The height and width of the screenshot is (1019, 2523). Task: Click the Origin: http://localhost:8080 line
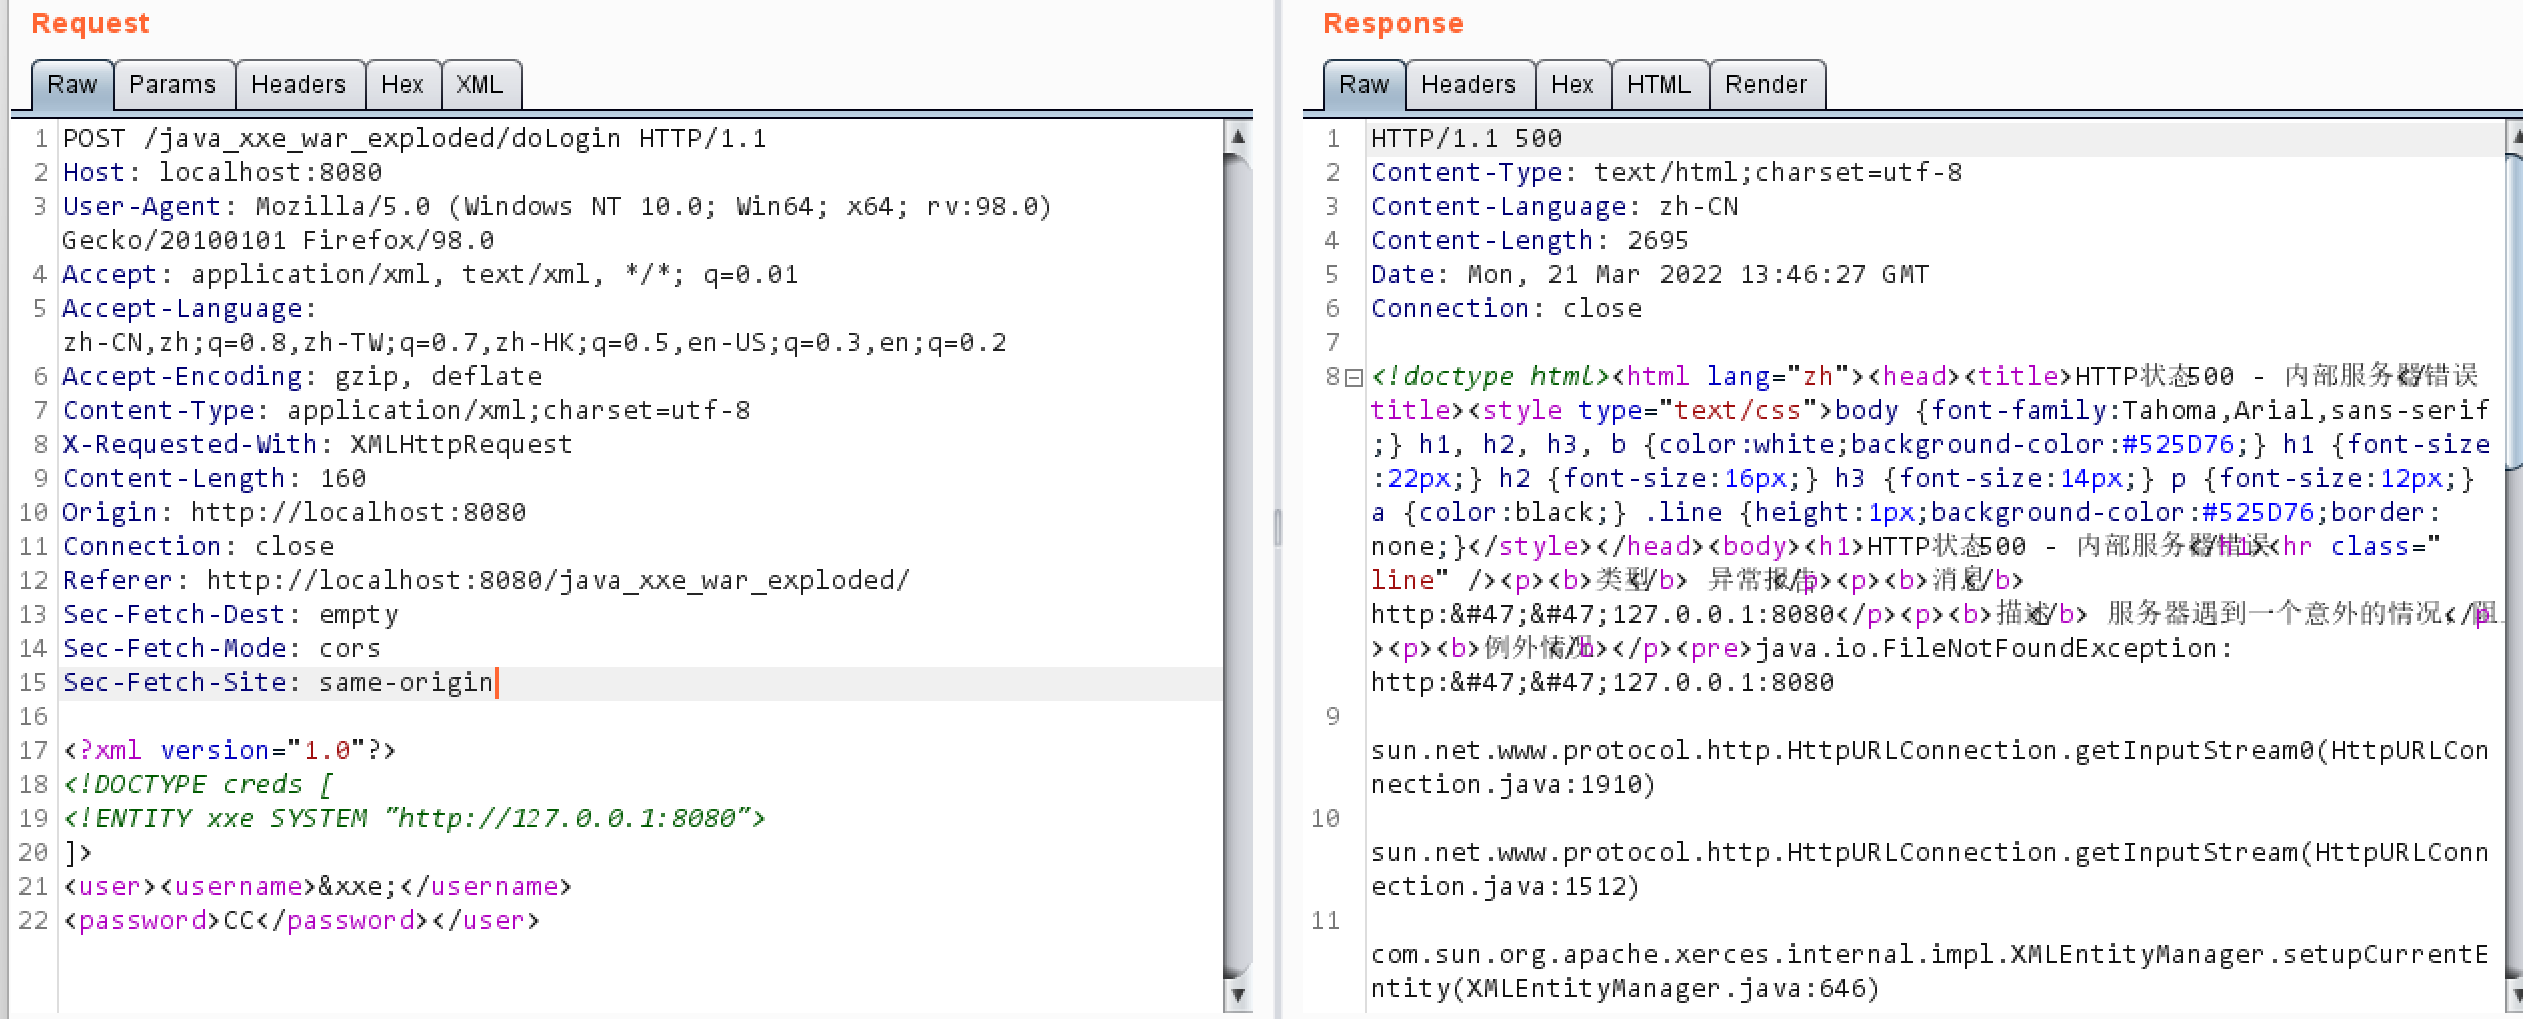point(294,512)
